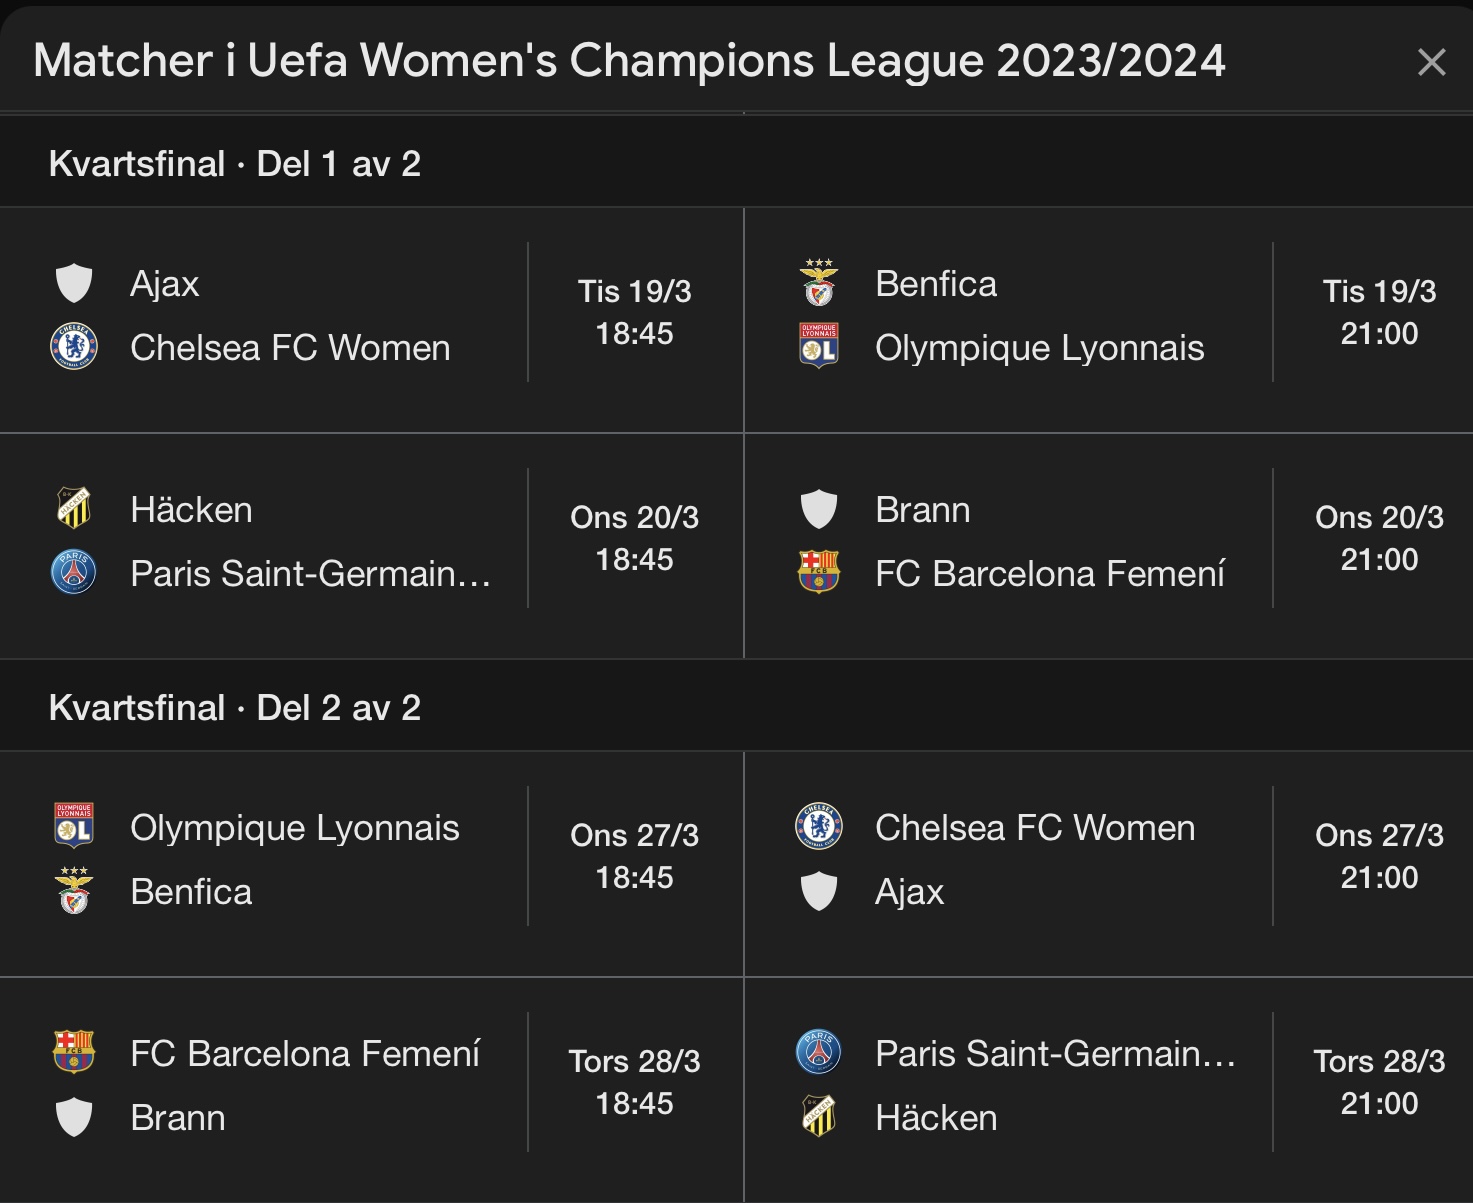
Task: Click the Kvartsfinal Del 2 av 2 header
Action: 235,708
